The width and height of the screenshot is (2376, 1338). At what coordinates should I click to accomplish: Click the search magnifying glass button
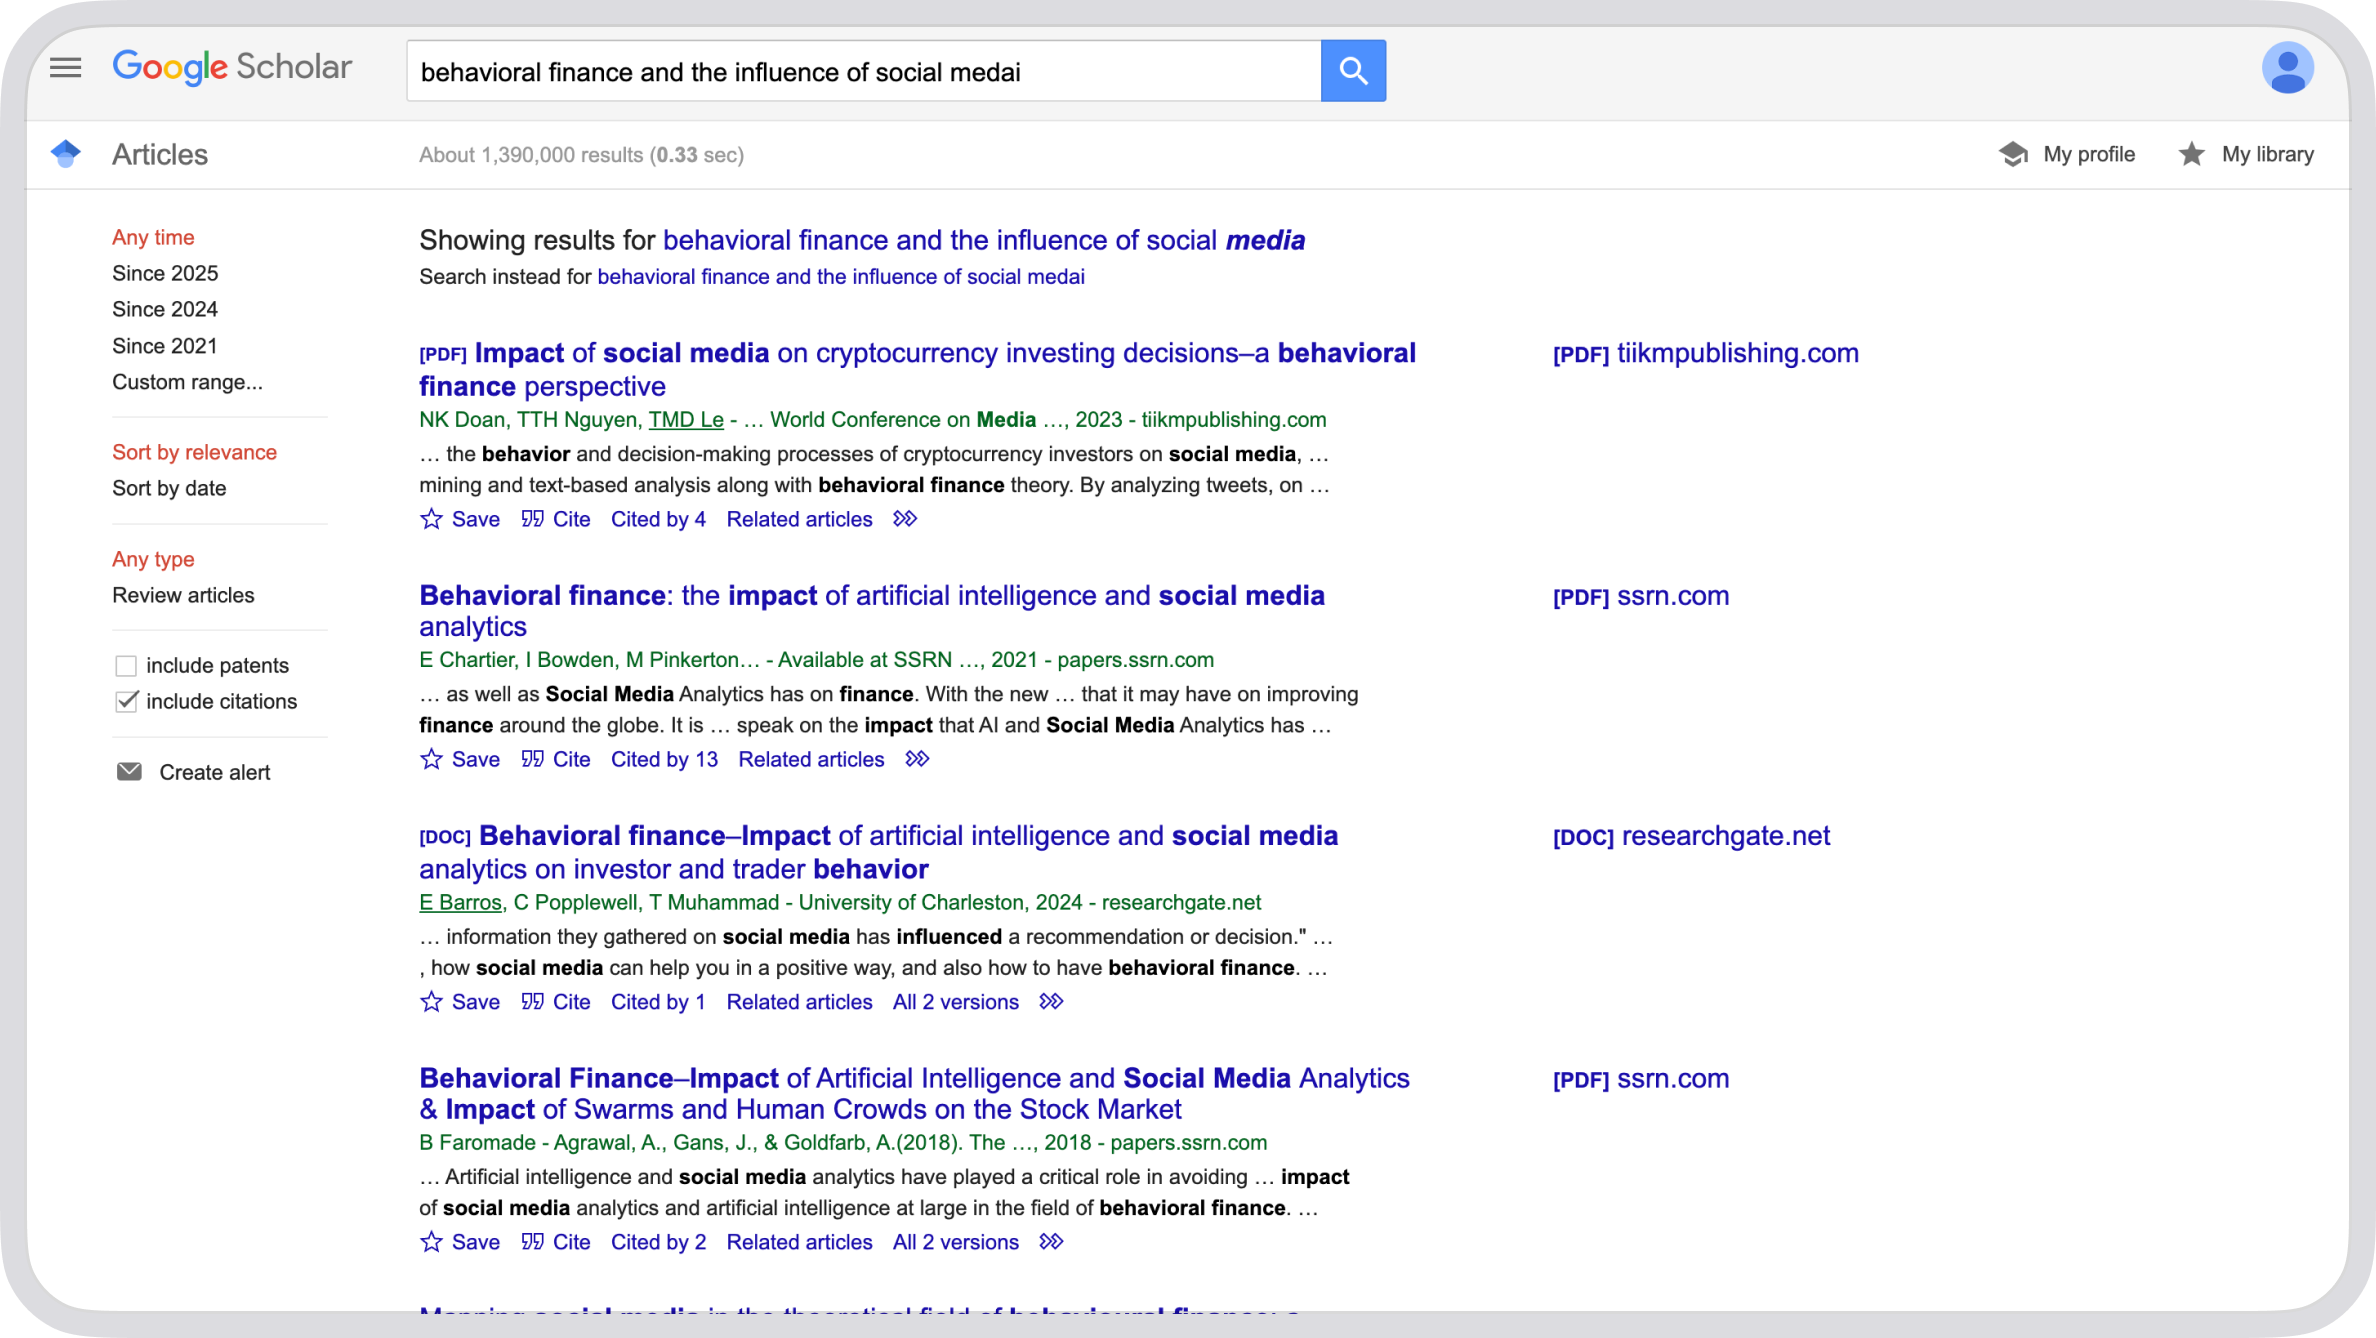point(1352,70)
